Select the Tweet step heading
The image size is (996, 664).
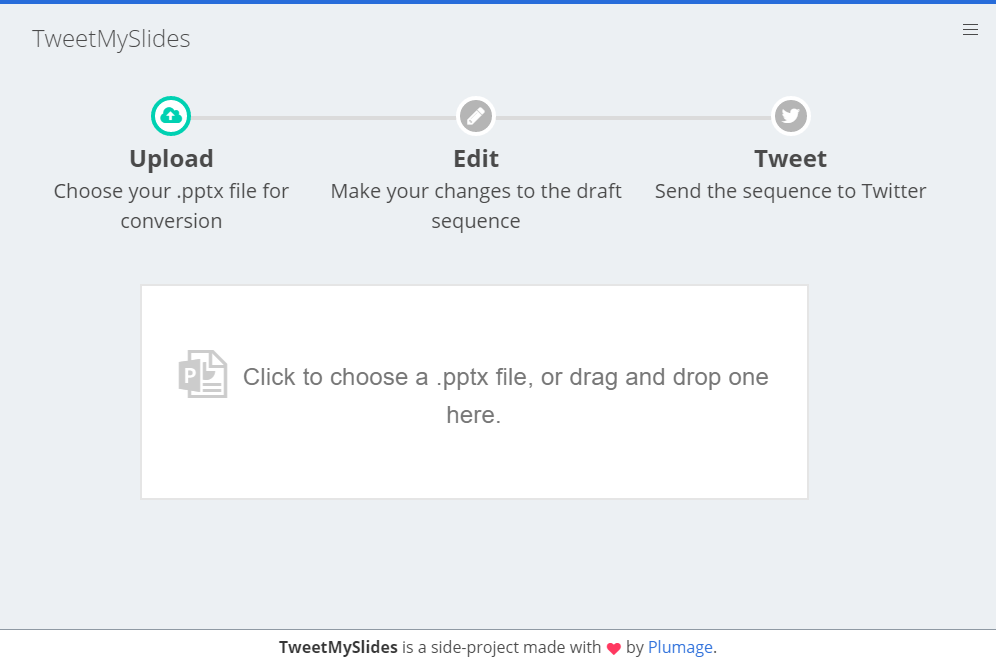point(790,158)
